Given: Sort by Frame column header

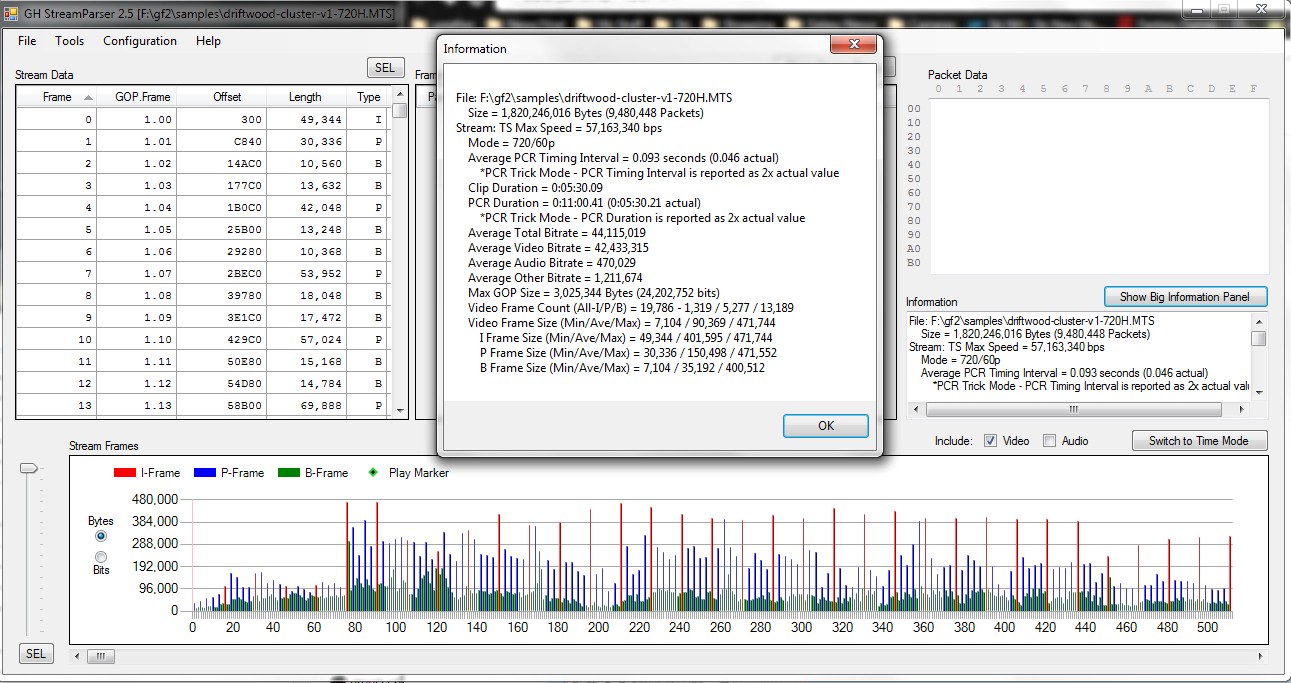Looking at the screenshot, I should (x=57, y=97).
